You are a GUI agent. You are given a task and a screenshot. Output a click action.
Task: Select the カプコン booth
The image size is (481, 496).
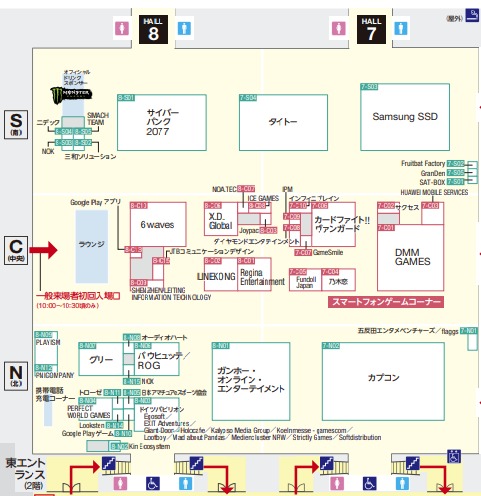(383, 381)
